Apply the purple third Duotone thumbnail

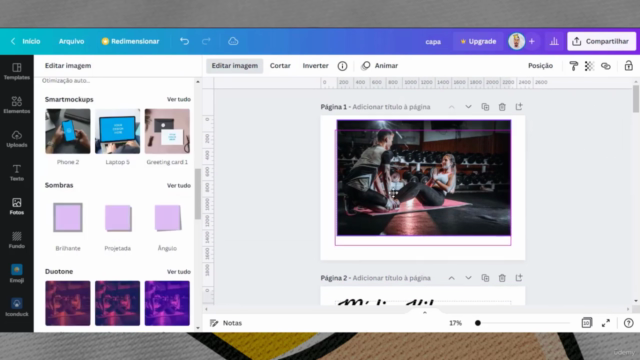point(167,303)
